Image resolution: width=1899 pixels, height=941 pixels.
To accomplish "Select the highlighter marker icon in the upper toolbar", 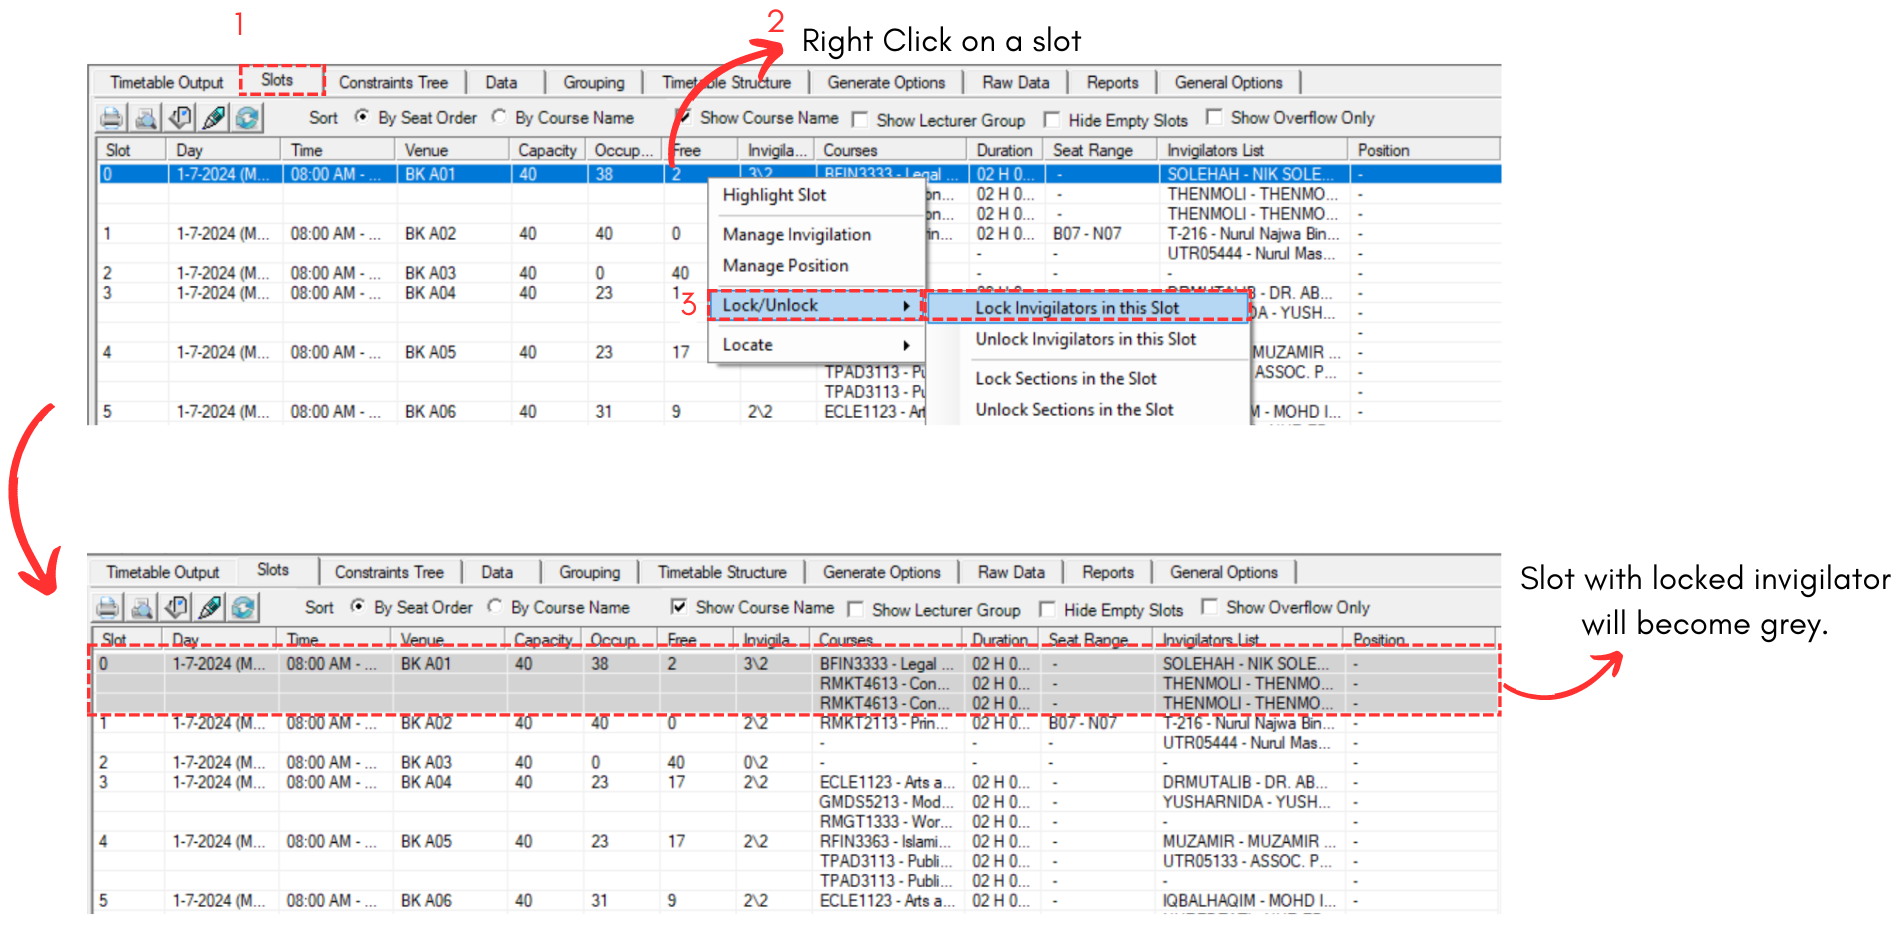I will coord(214,118).
